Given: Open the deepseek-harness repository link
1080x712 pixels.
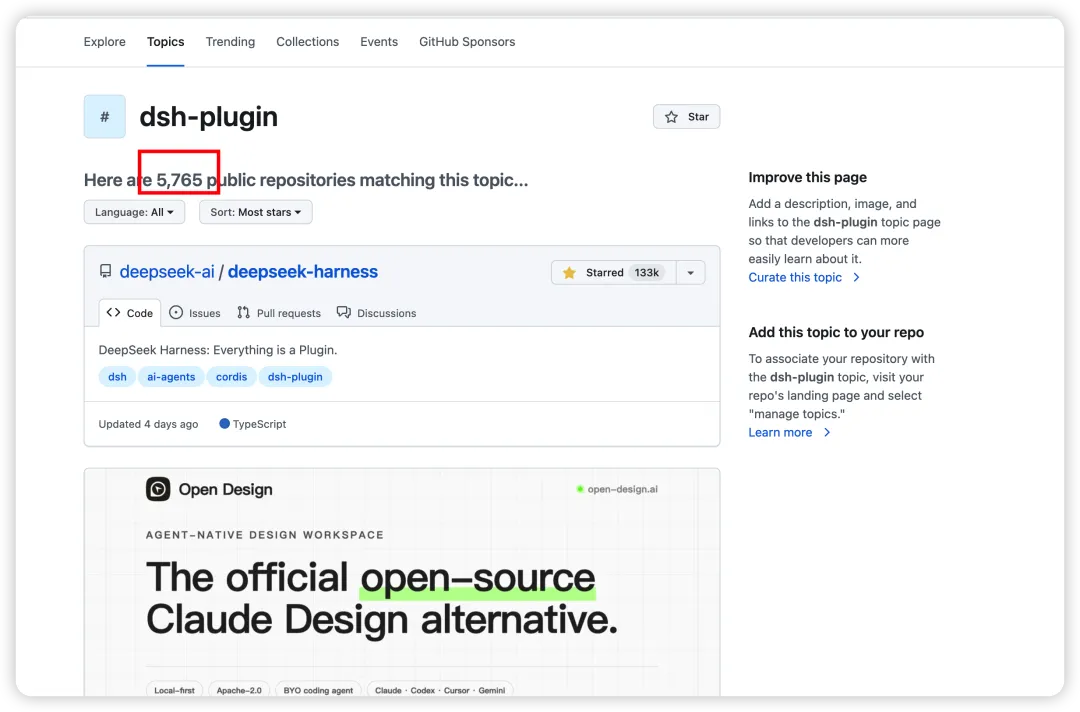Looking at the screenshot, I should [x=302, y=272].
